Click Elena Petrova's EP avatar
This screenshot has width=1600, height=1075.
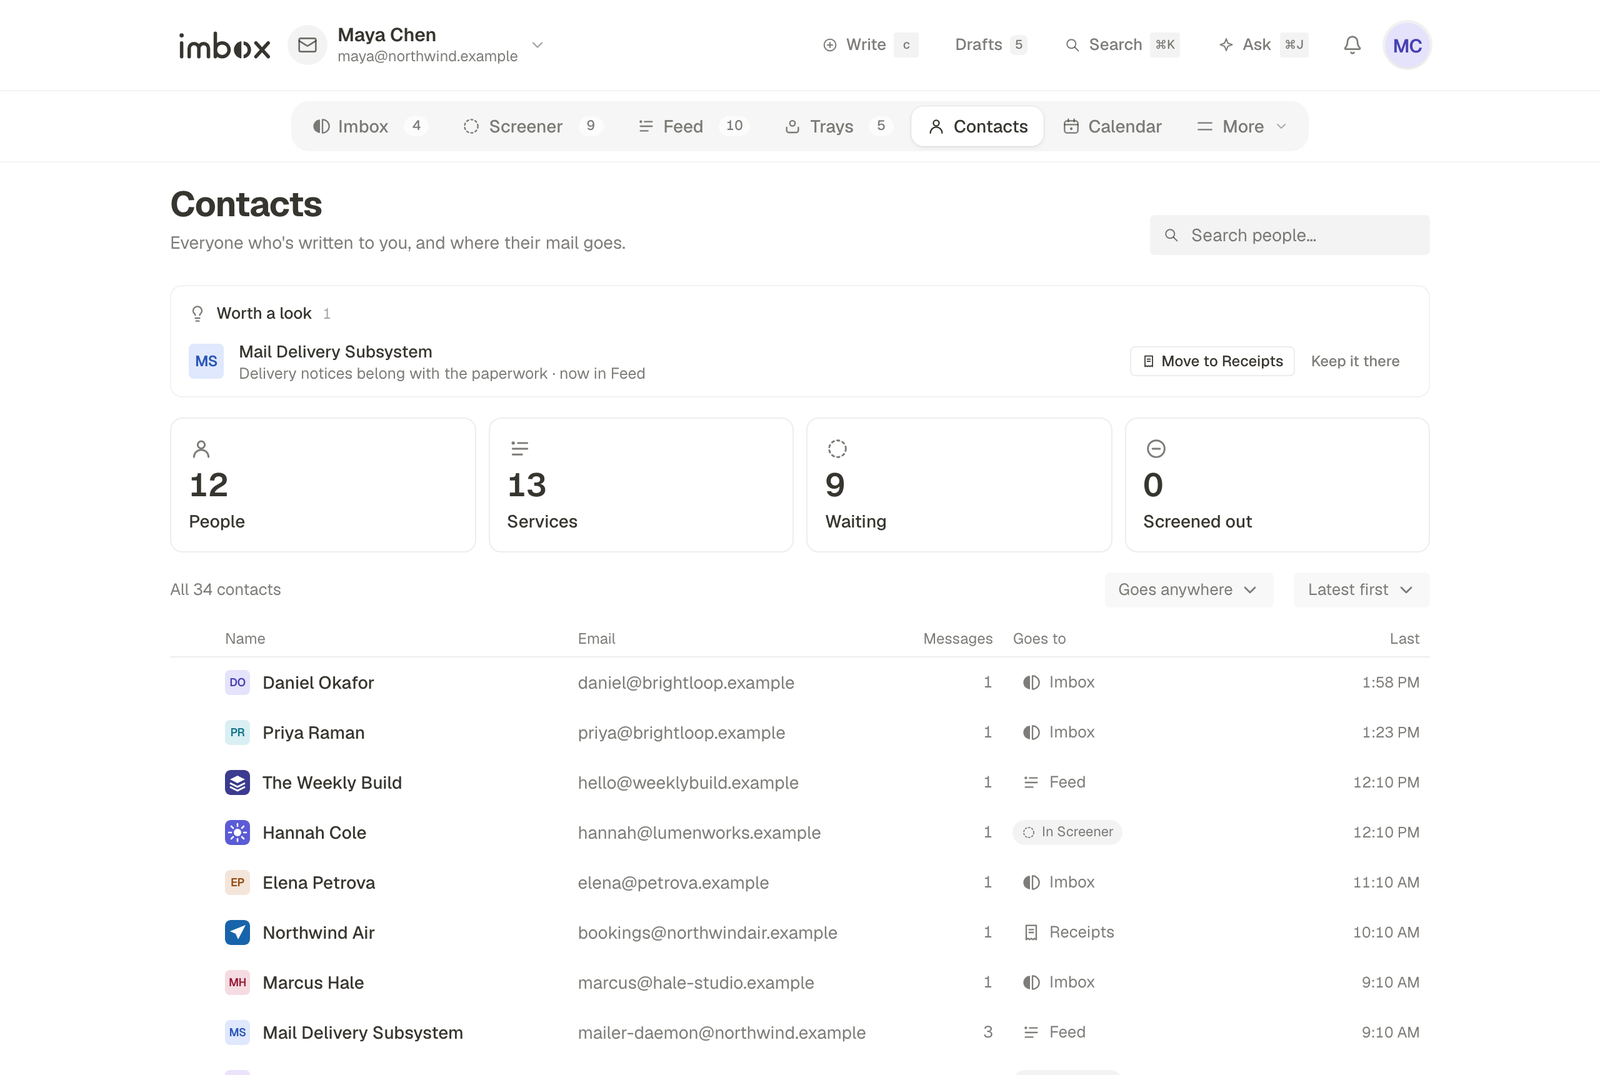click(237, 883)
